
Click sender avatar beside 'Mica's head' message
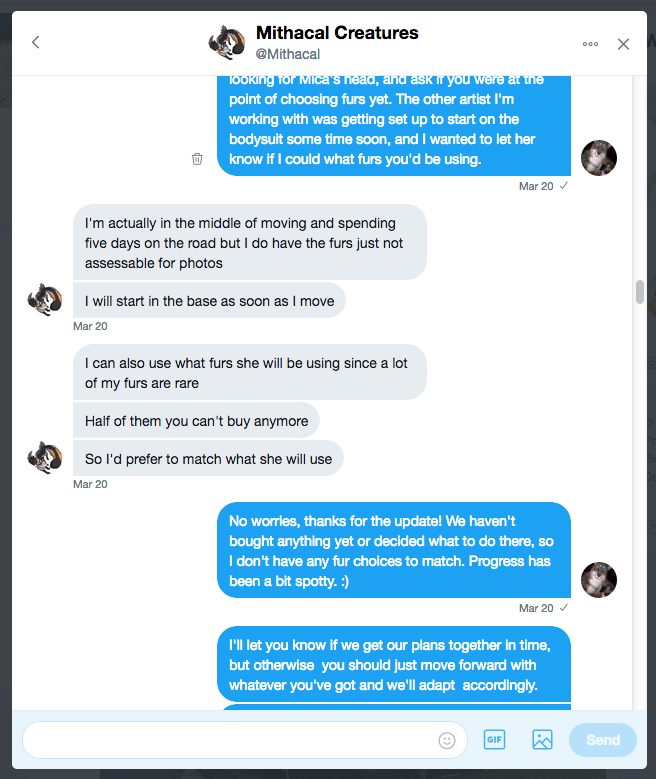[x=599, y=158]
